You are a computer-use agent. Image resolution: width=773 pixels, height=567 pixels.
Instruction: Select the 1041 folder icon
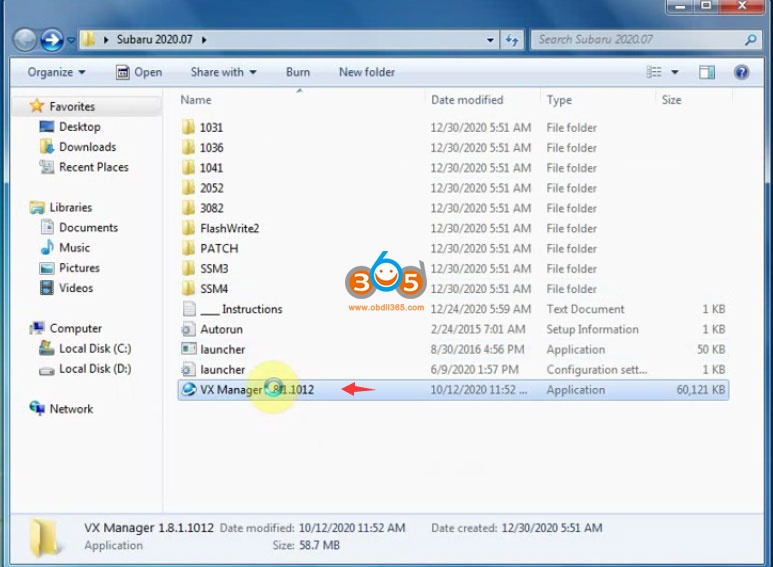tap(188, 168)
